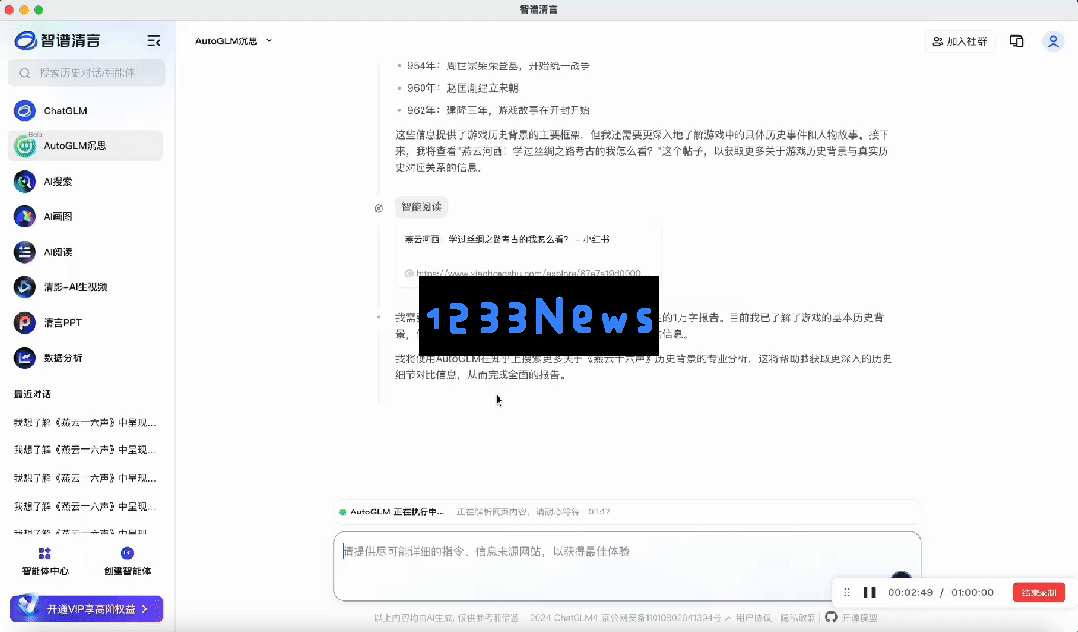Click the 创建智能体 icon
Viewport: 1078px width, 632px height.
127,554
